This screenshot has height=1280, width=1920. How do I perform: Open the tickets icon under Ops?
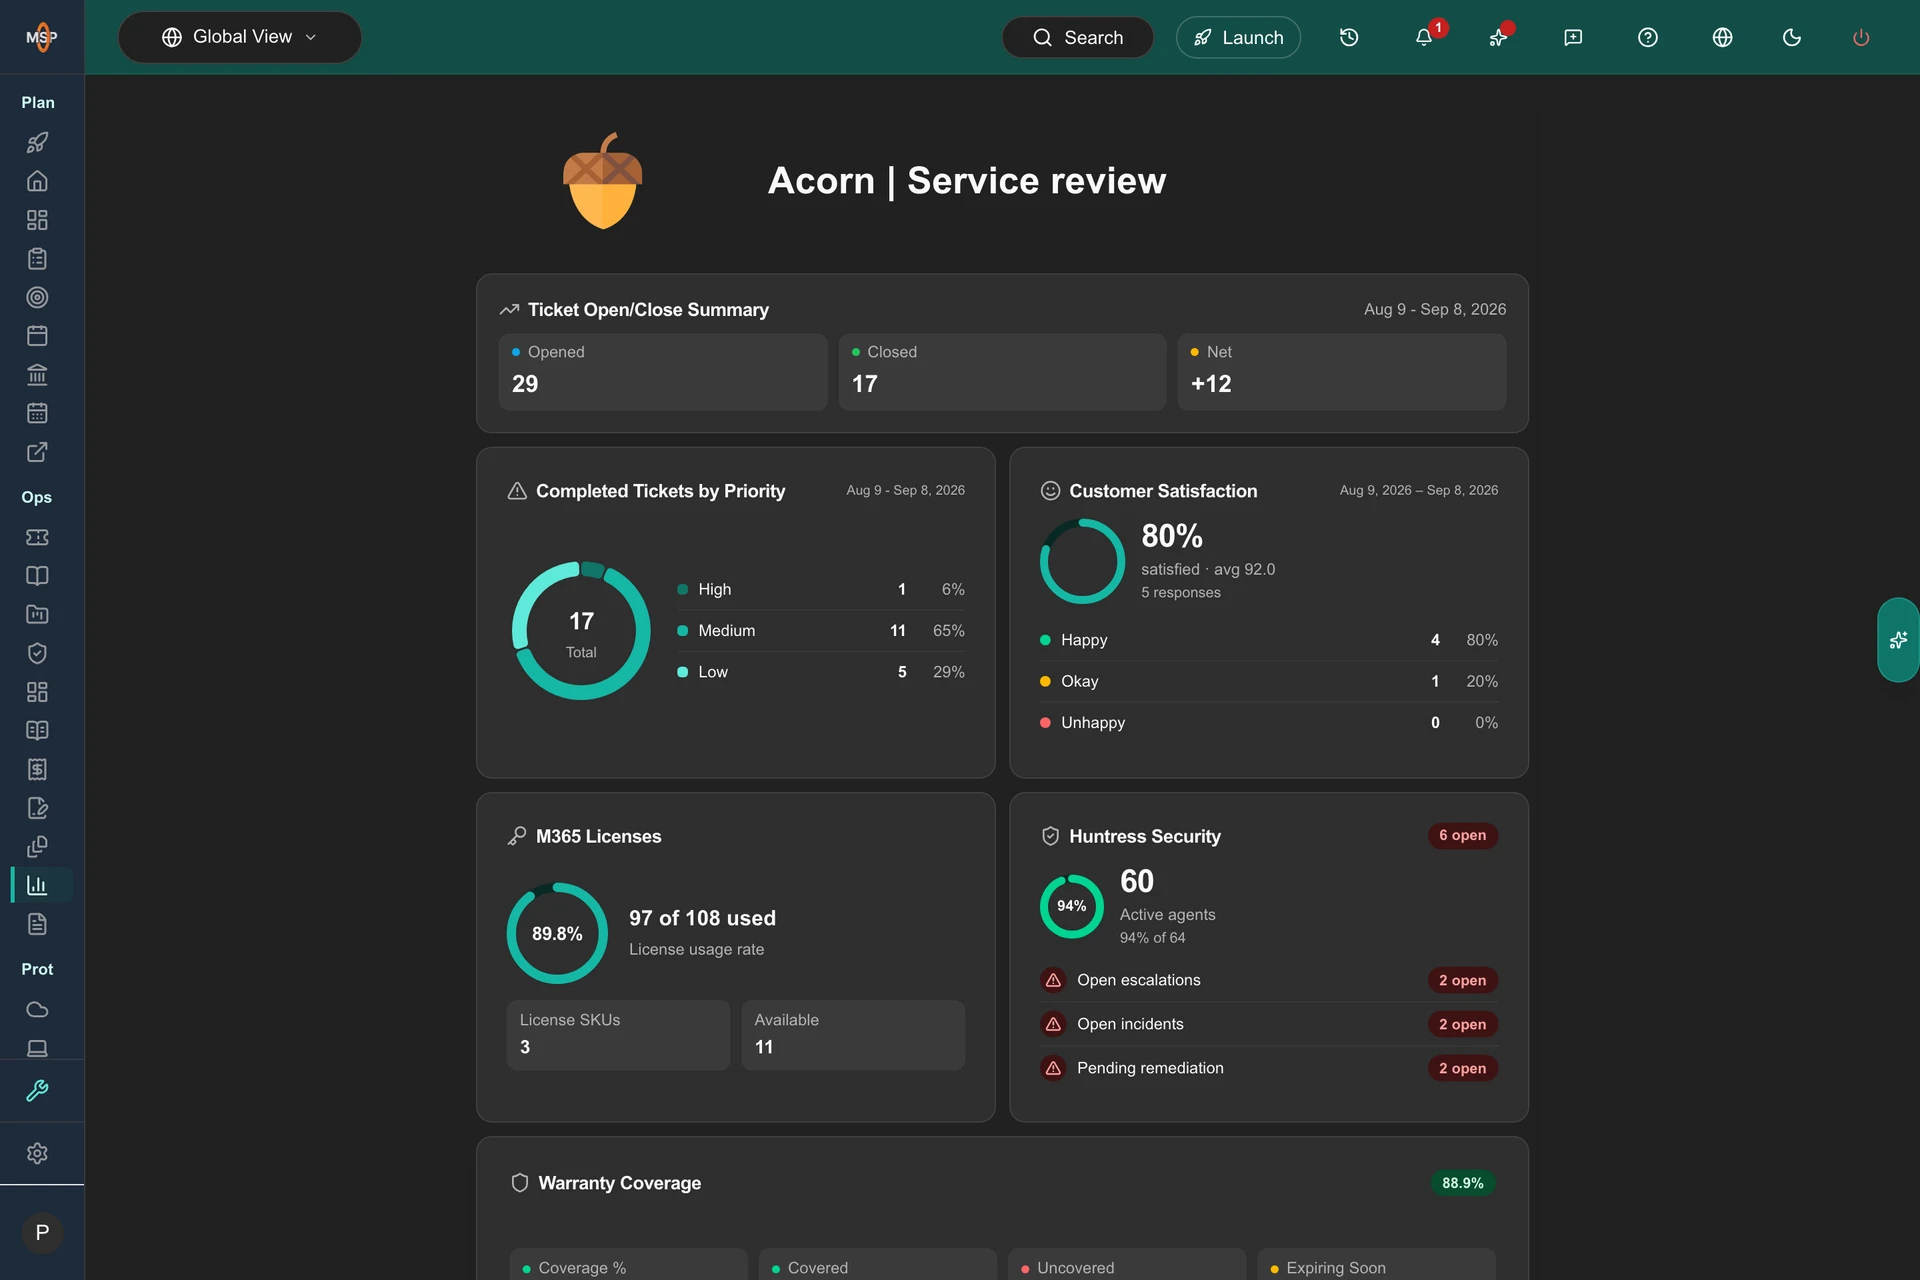[37, 537]
